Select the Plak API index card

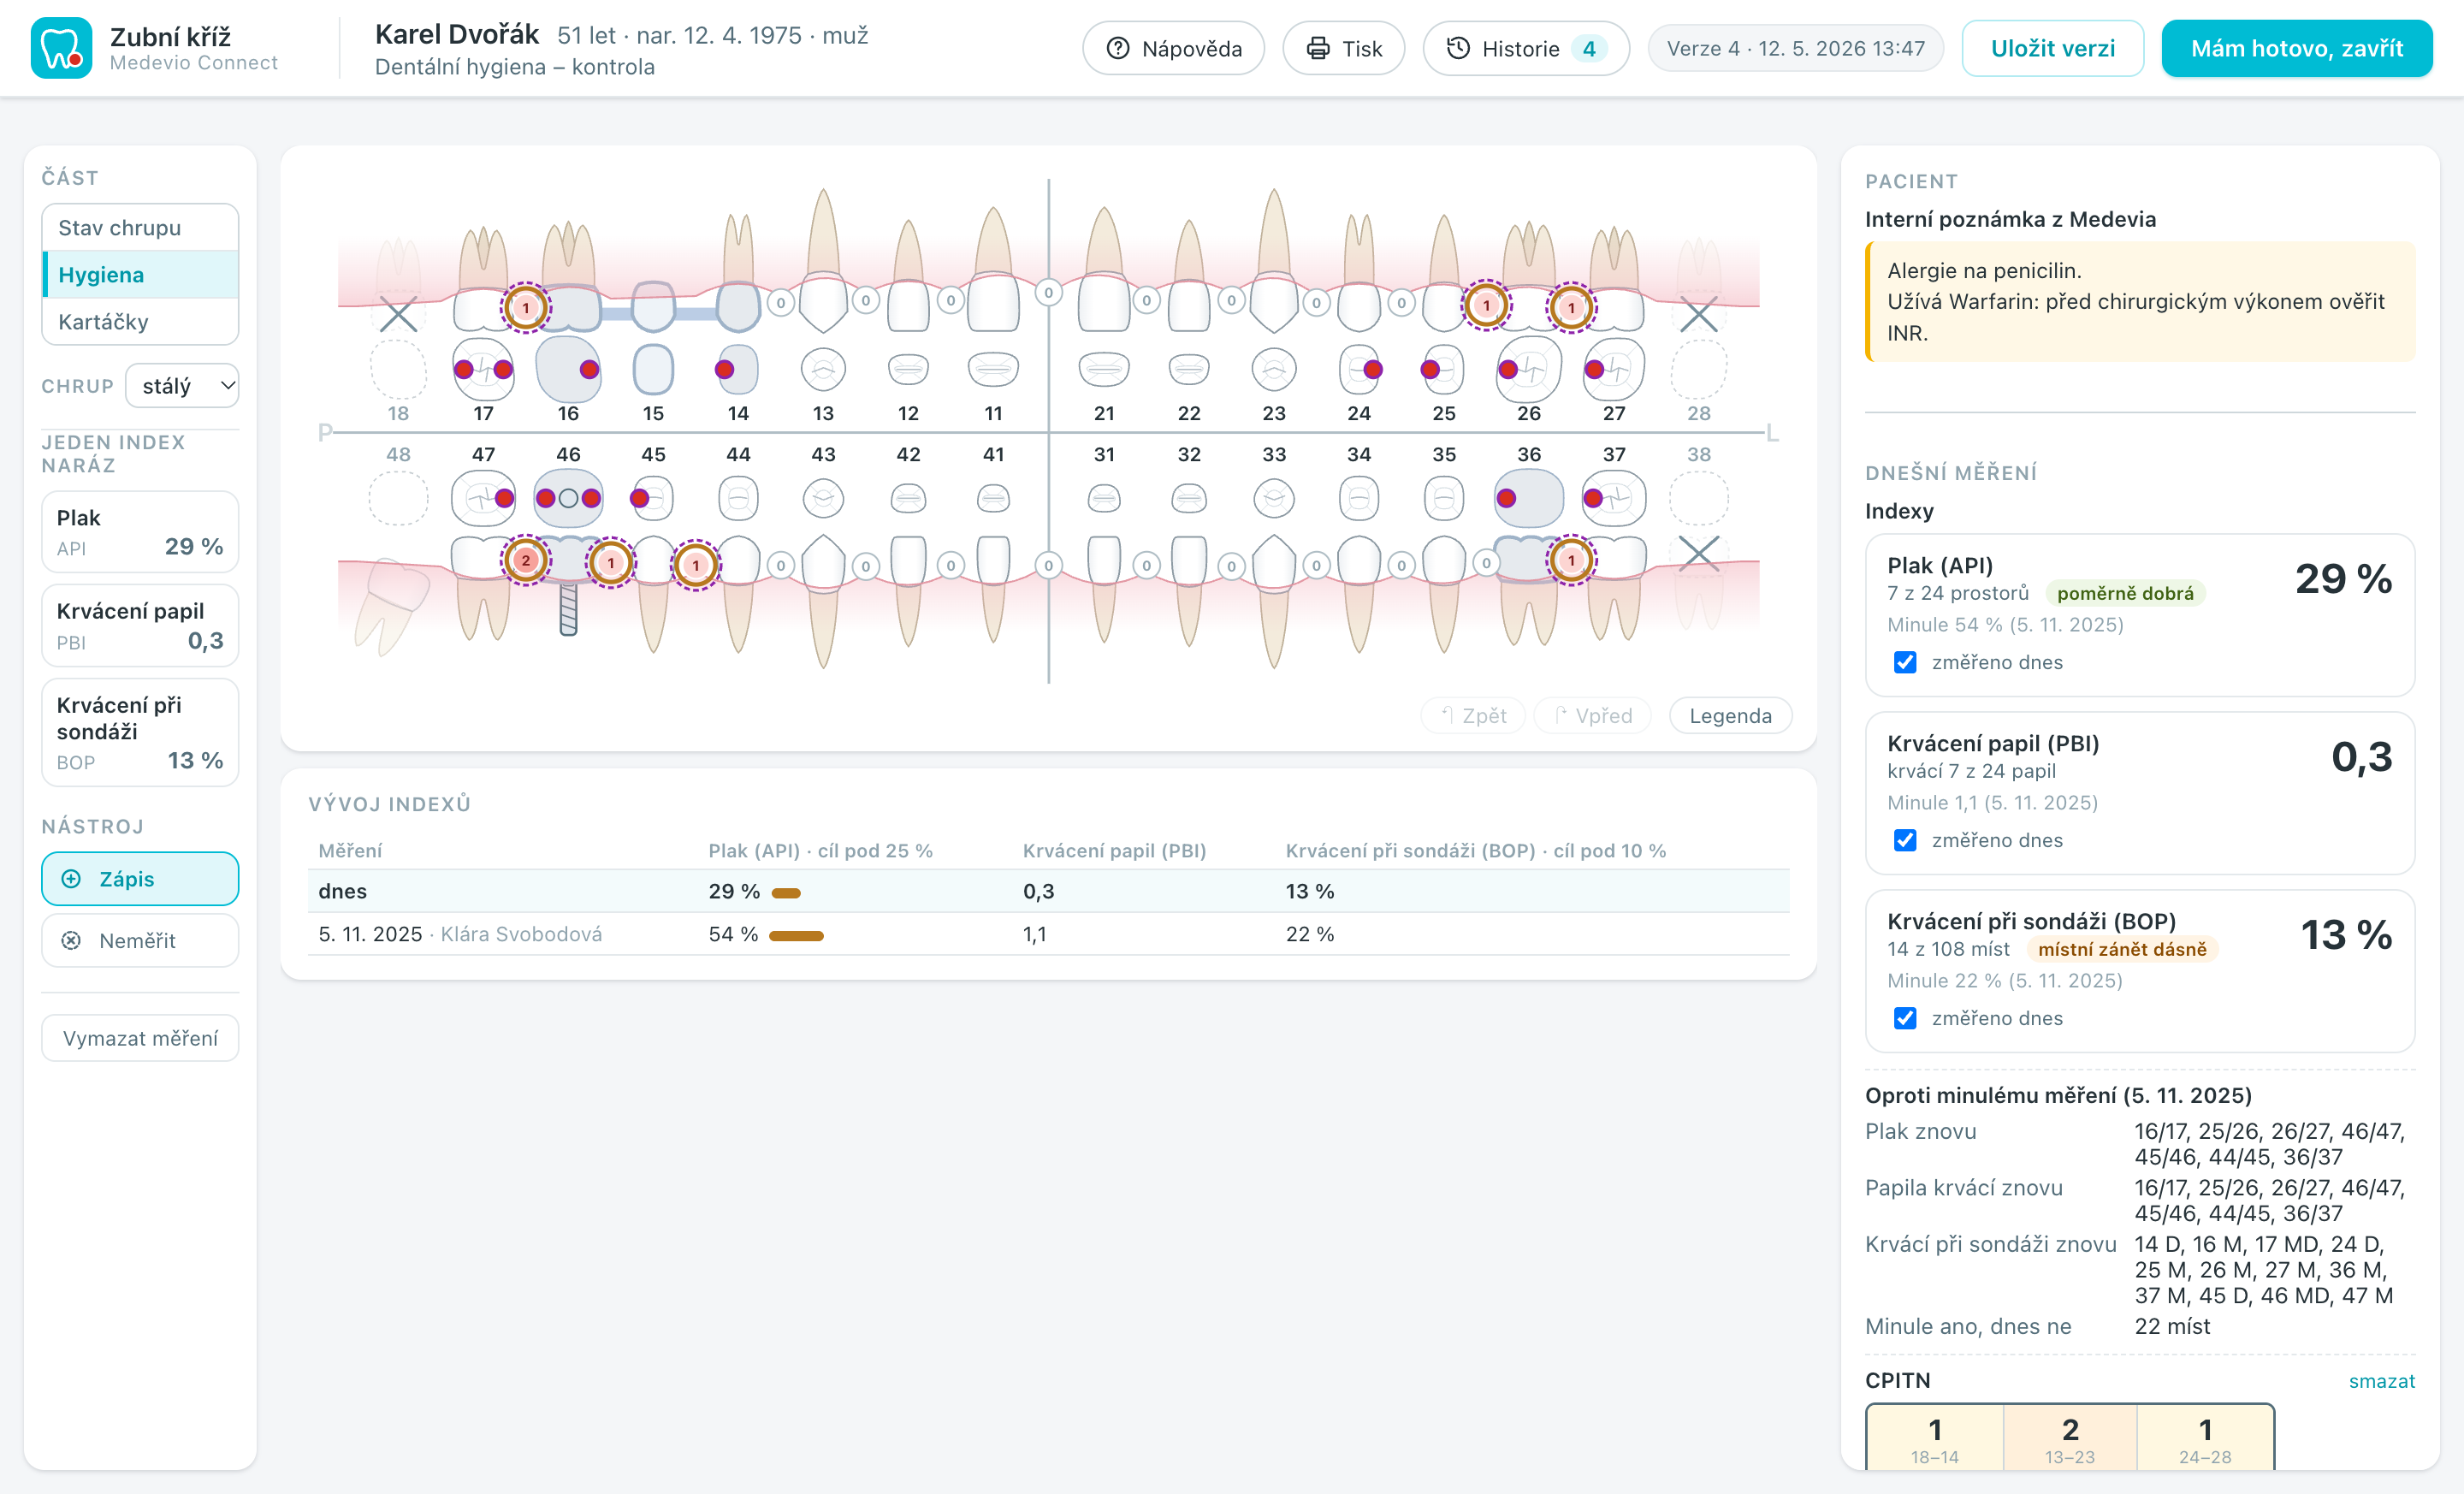140,532
